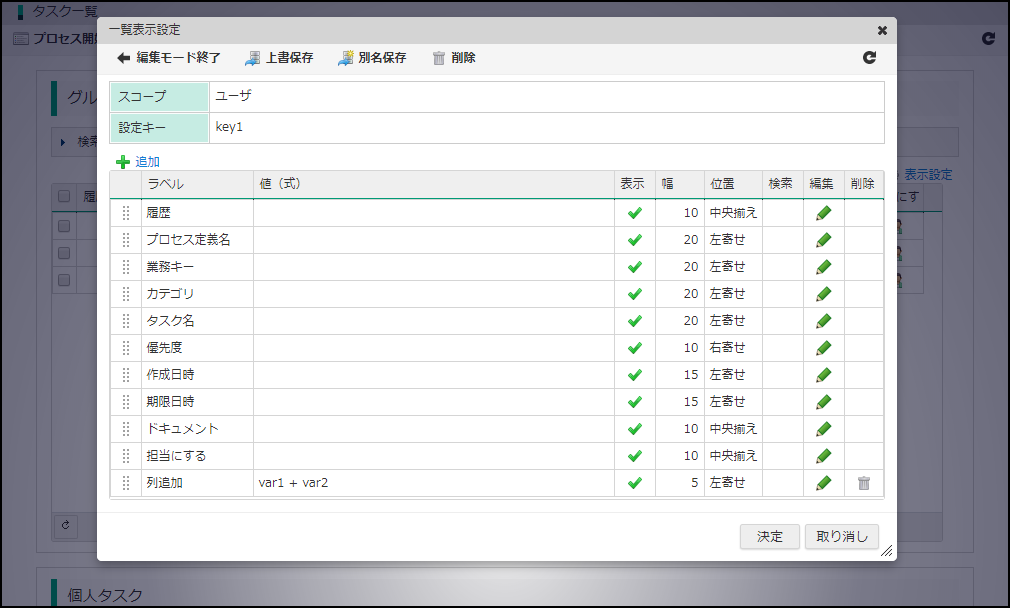Delete the 列追加 row with trash icon
1010x608 pixels.
pyautogui.click(x=864, y=483)
